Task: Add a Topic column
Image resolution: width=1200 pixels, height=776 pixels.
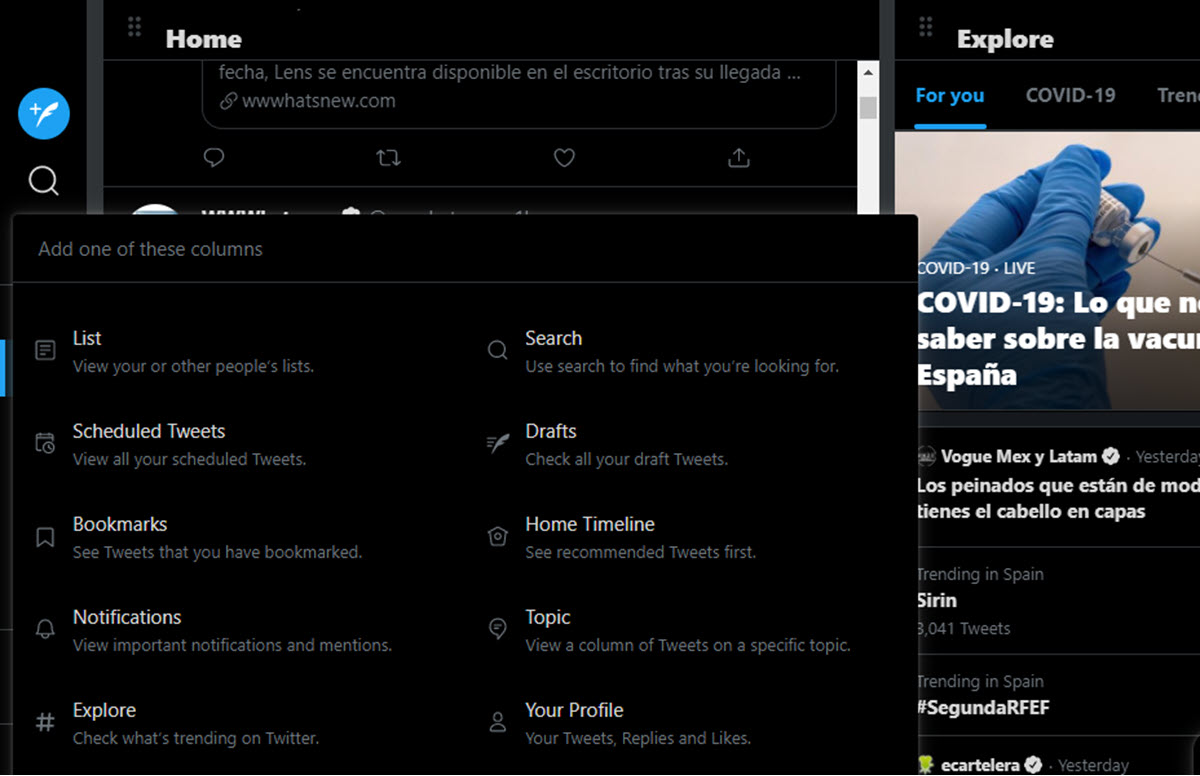Action: (548, 618)
